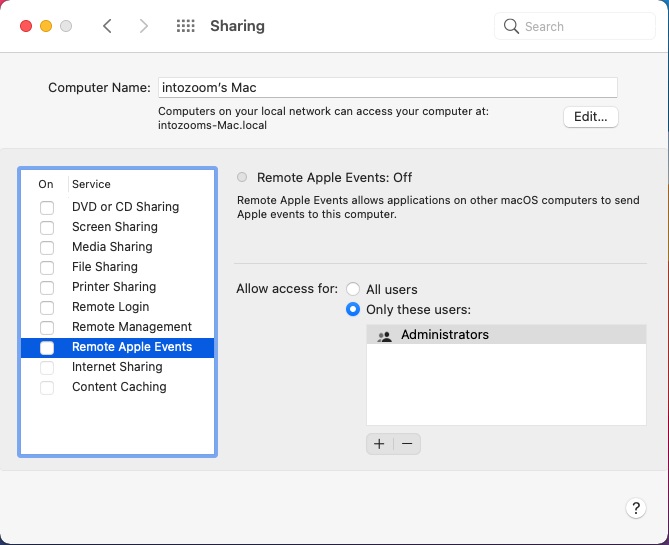669x545 pixels.
Task: Open help with the question mark button
Action: tap(636, 508)
